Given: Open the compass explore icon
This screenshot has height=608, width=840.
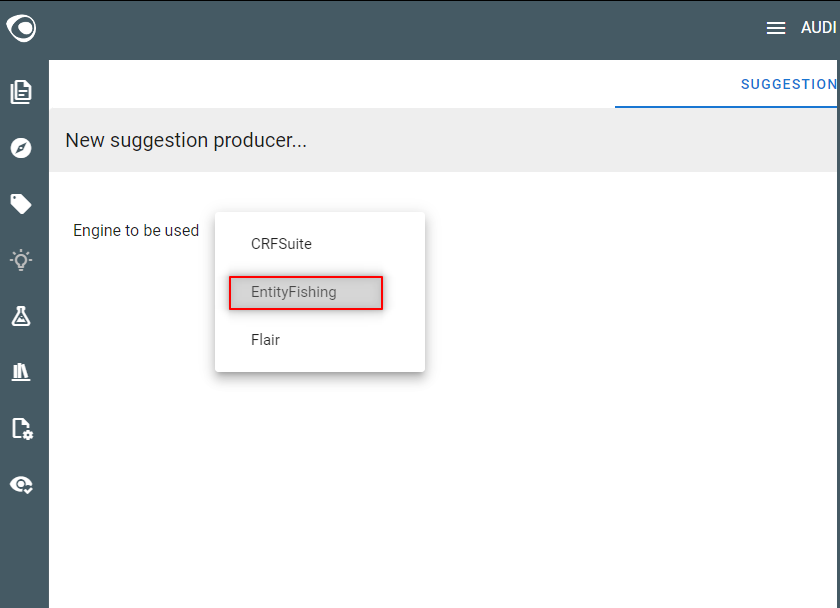Looking at the screenshot, I should [21, 148].
